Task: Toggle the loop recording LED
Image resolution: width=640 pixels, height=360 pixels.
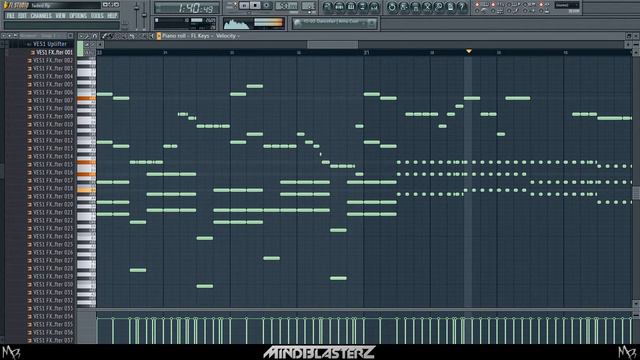Action: tap(525, 4)
